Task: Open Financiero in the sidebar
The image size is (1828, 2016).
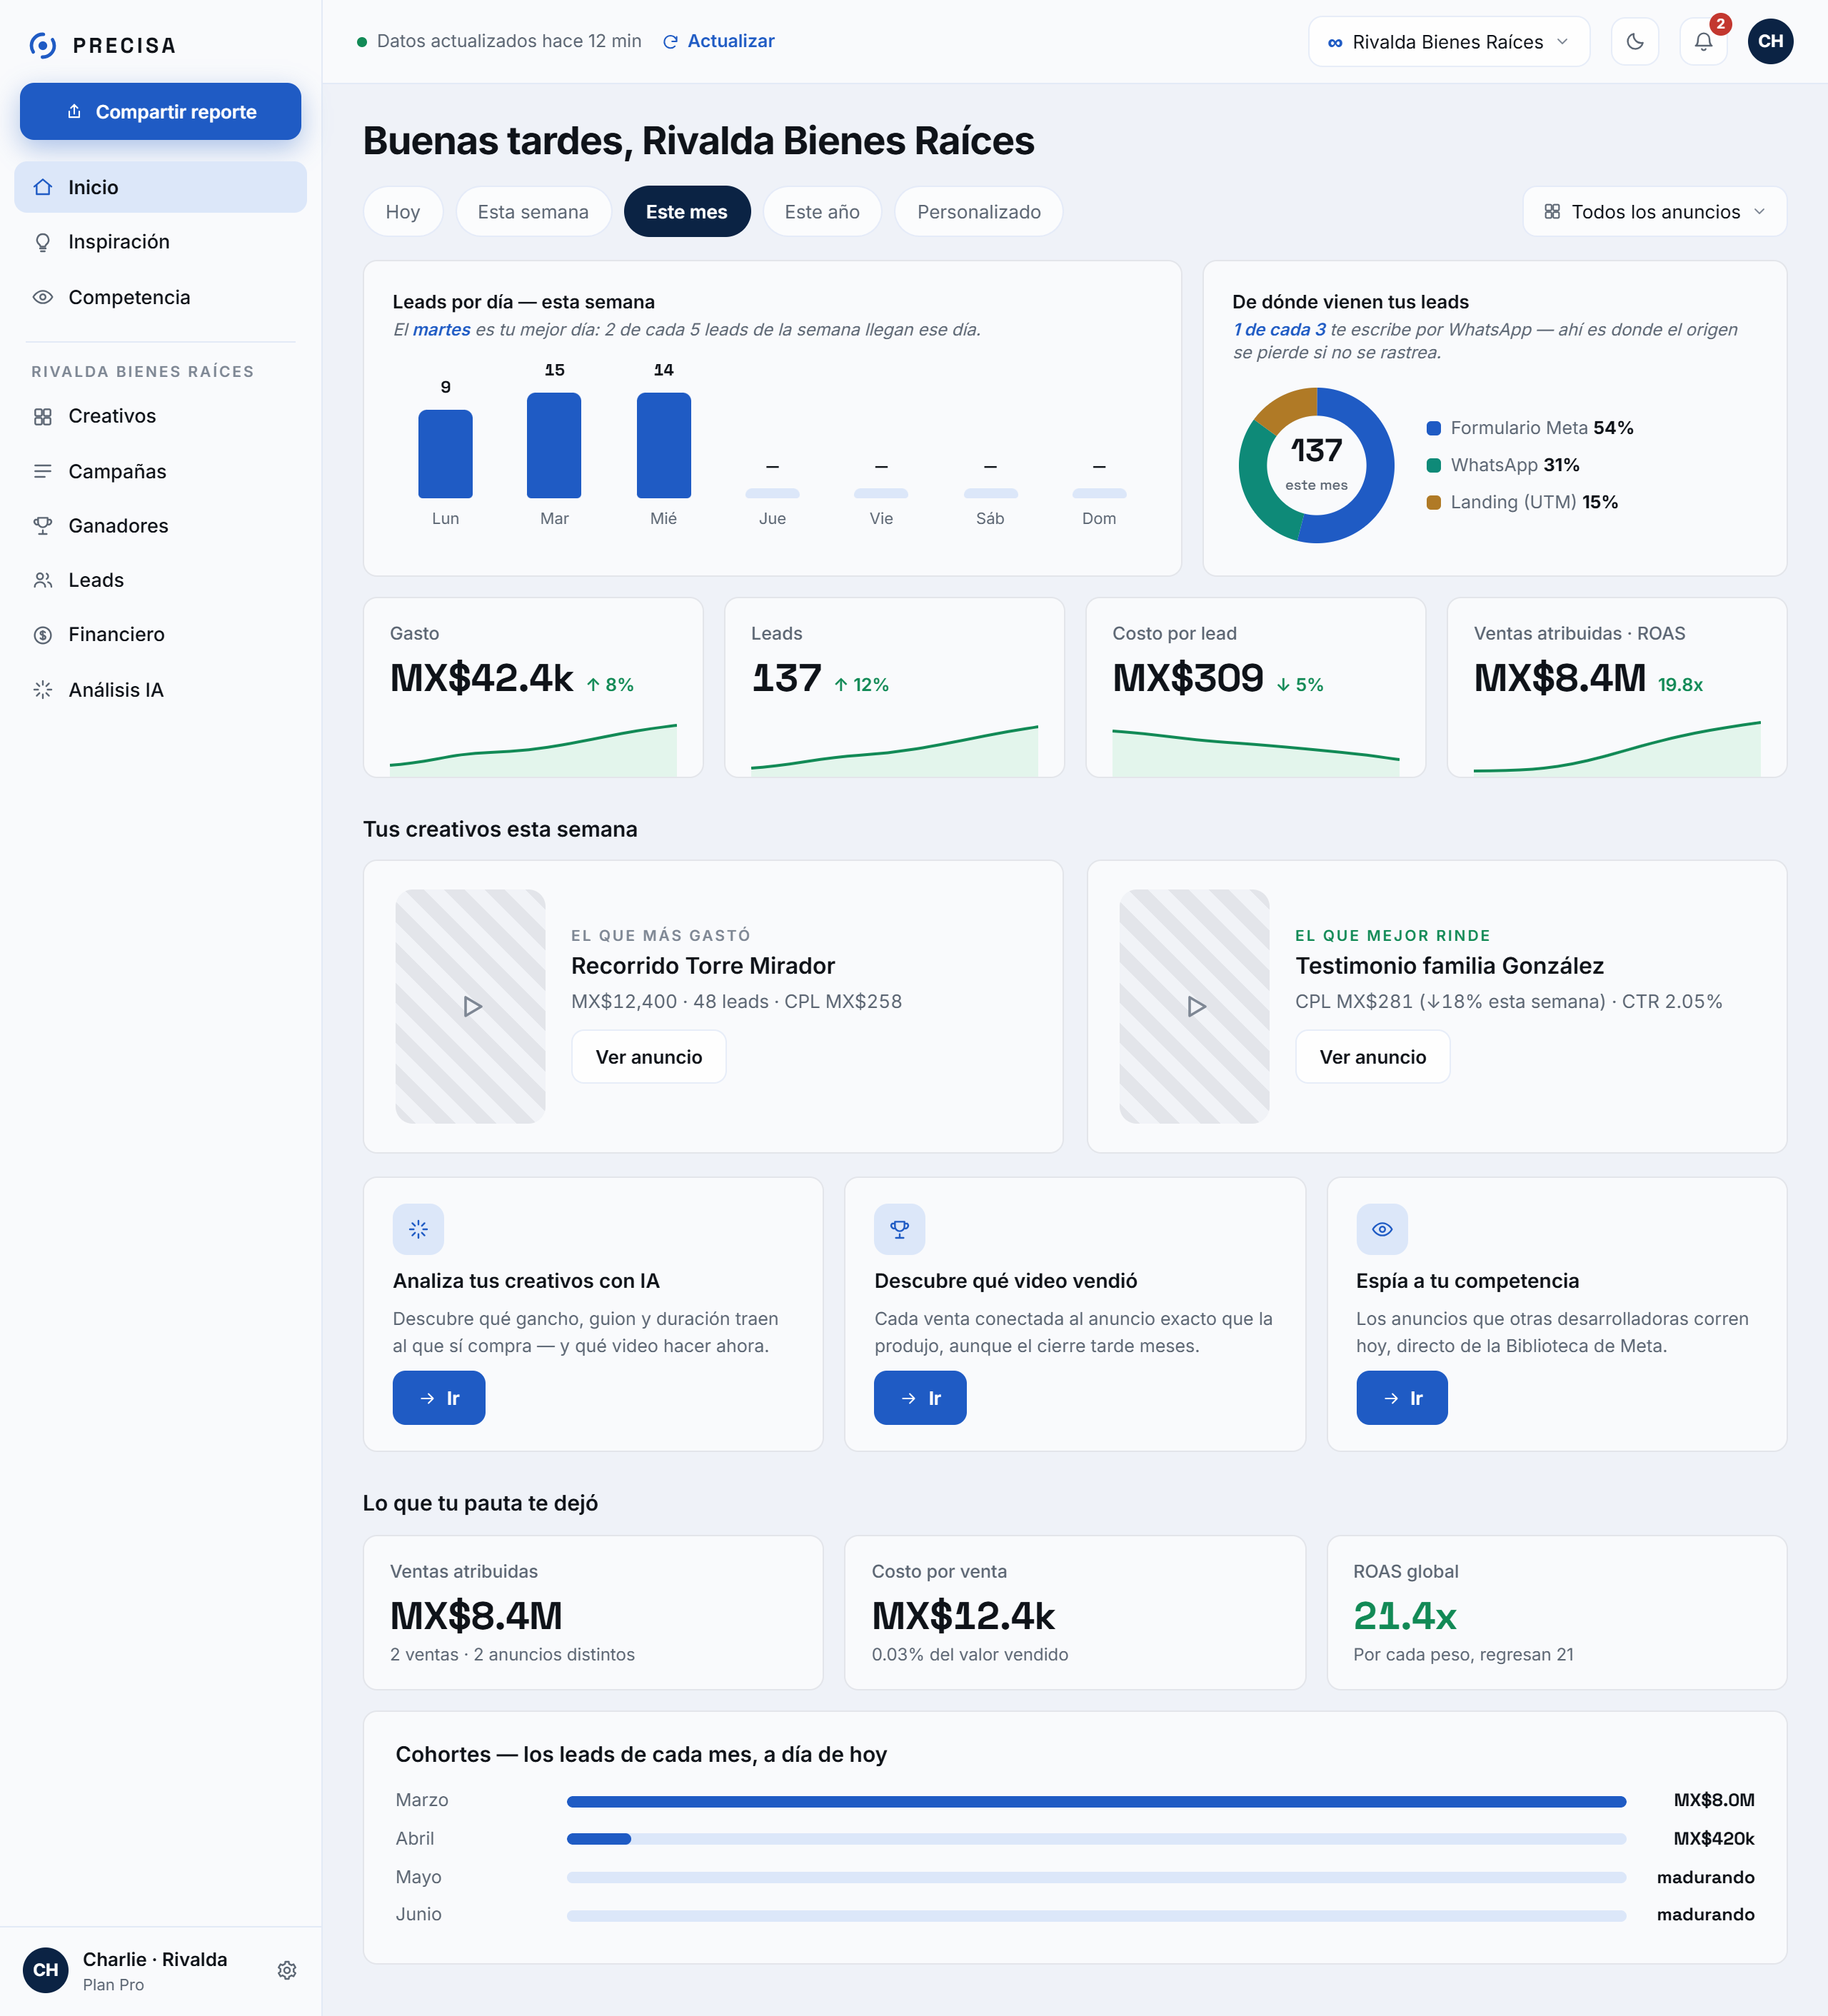Action: click(160, 634)
